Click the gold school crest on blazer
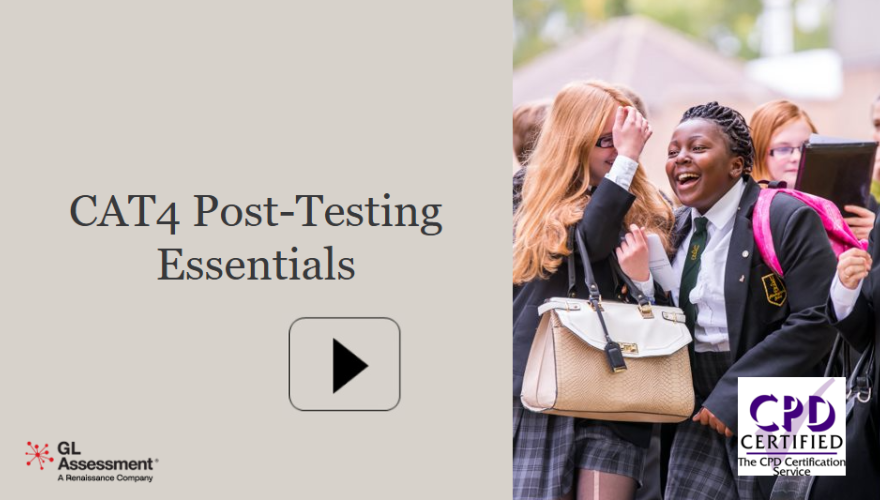 (x=774, y=290)
